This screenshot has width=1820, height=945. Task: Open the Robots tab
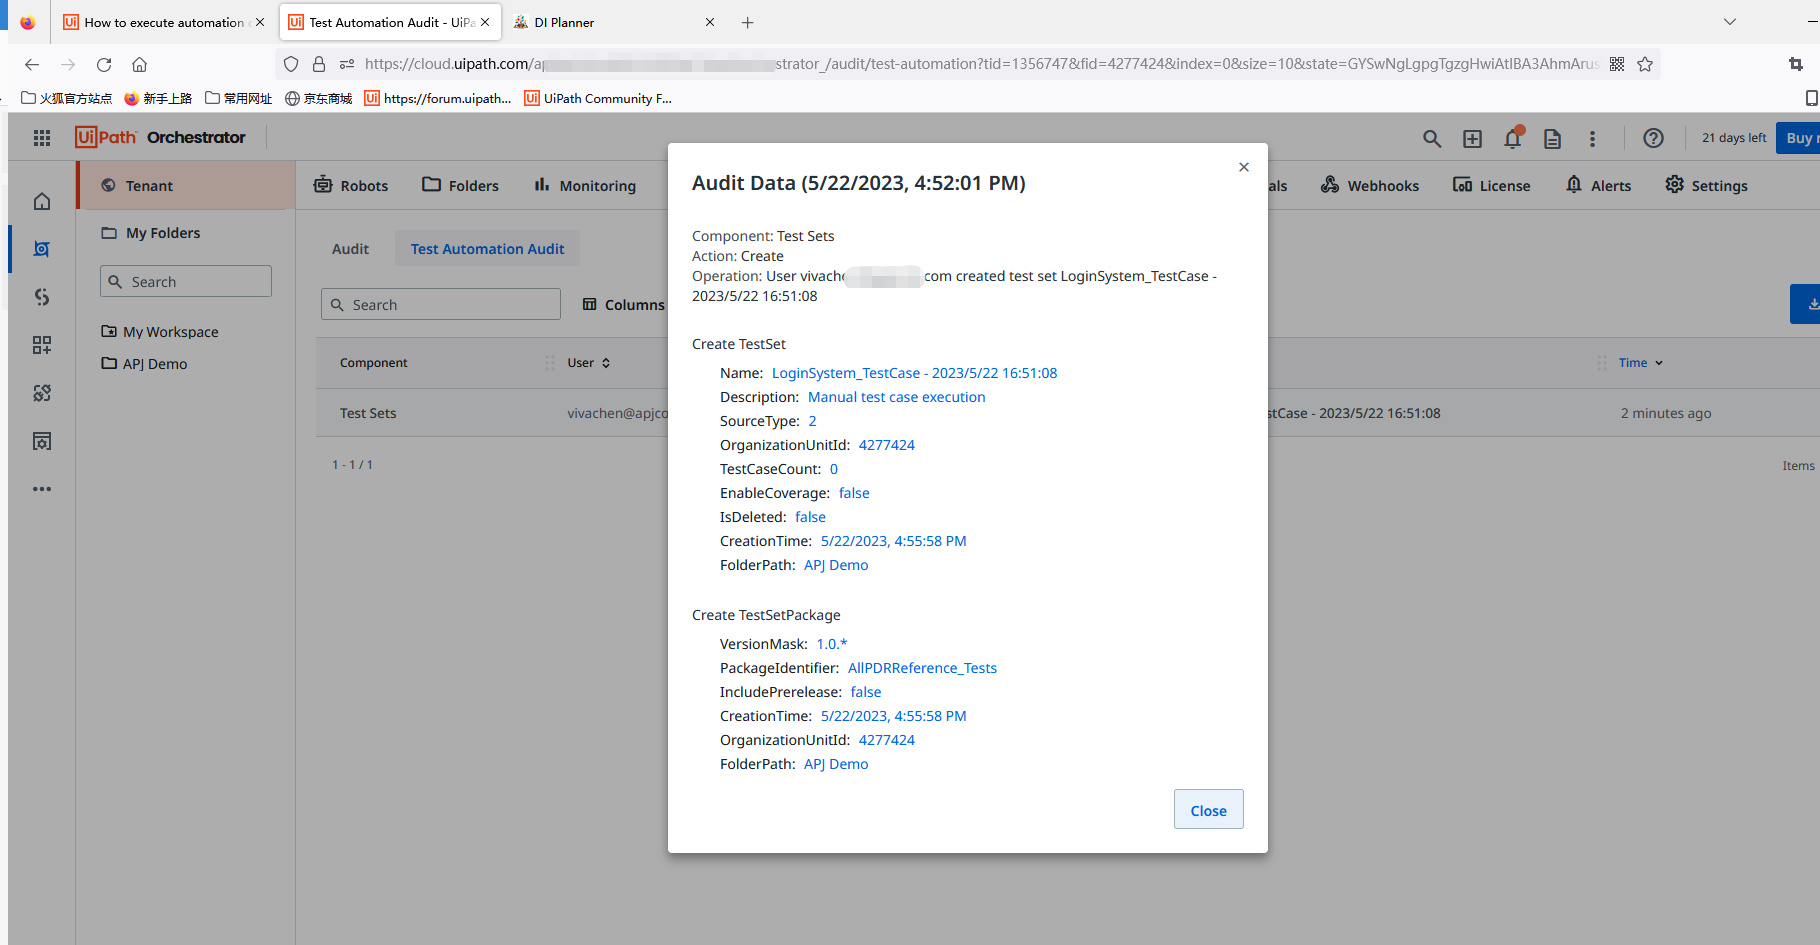point(351,186)
